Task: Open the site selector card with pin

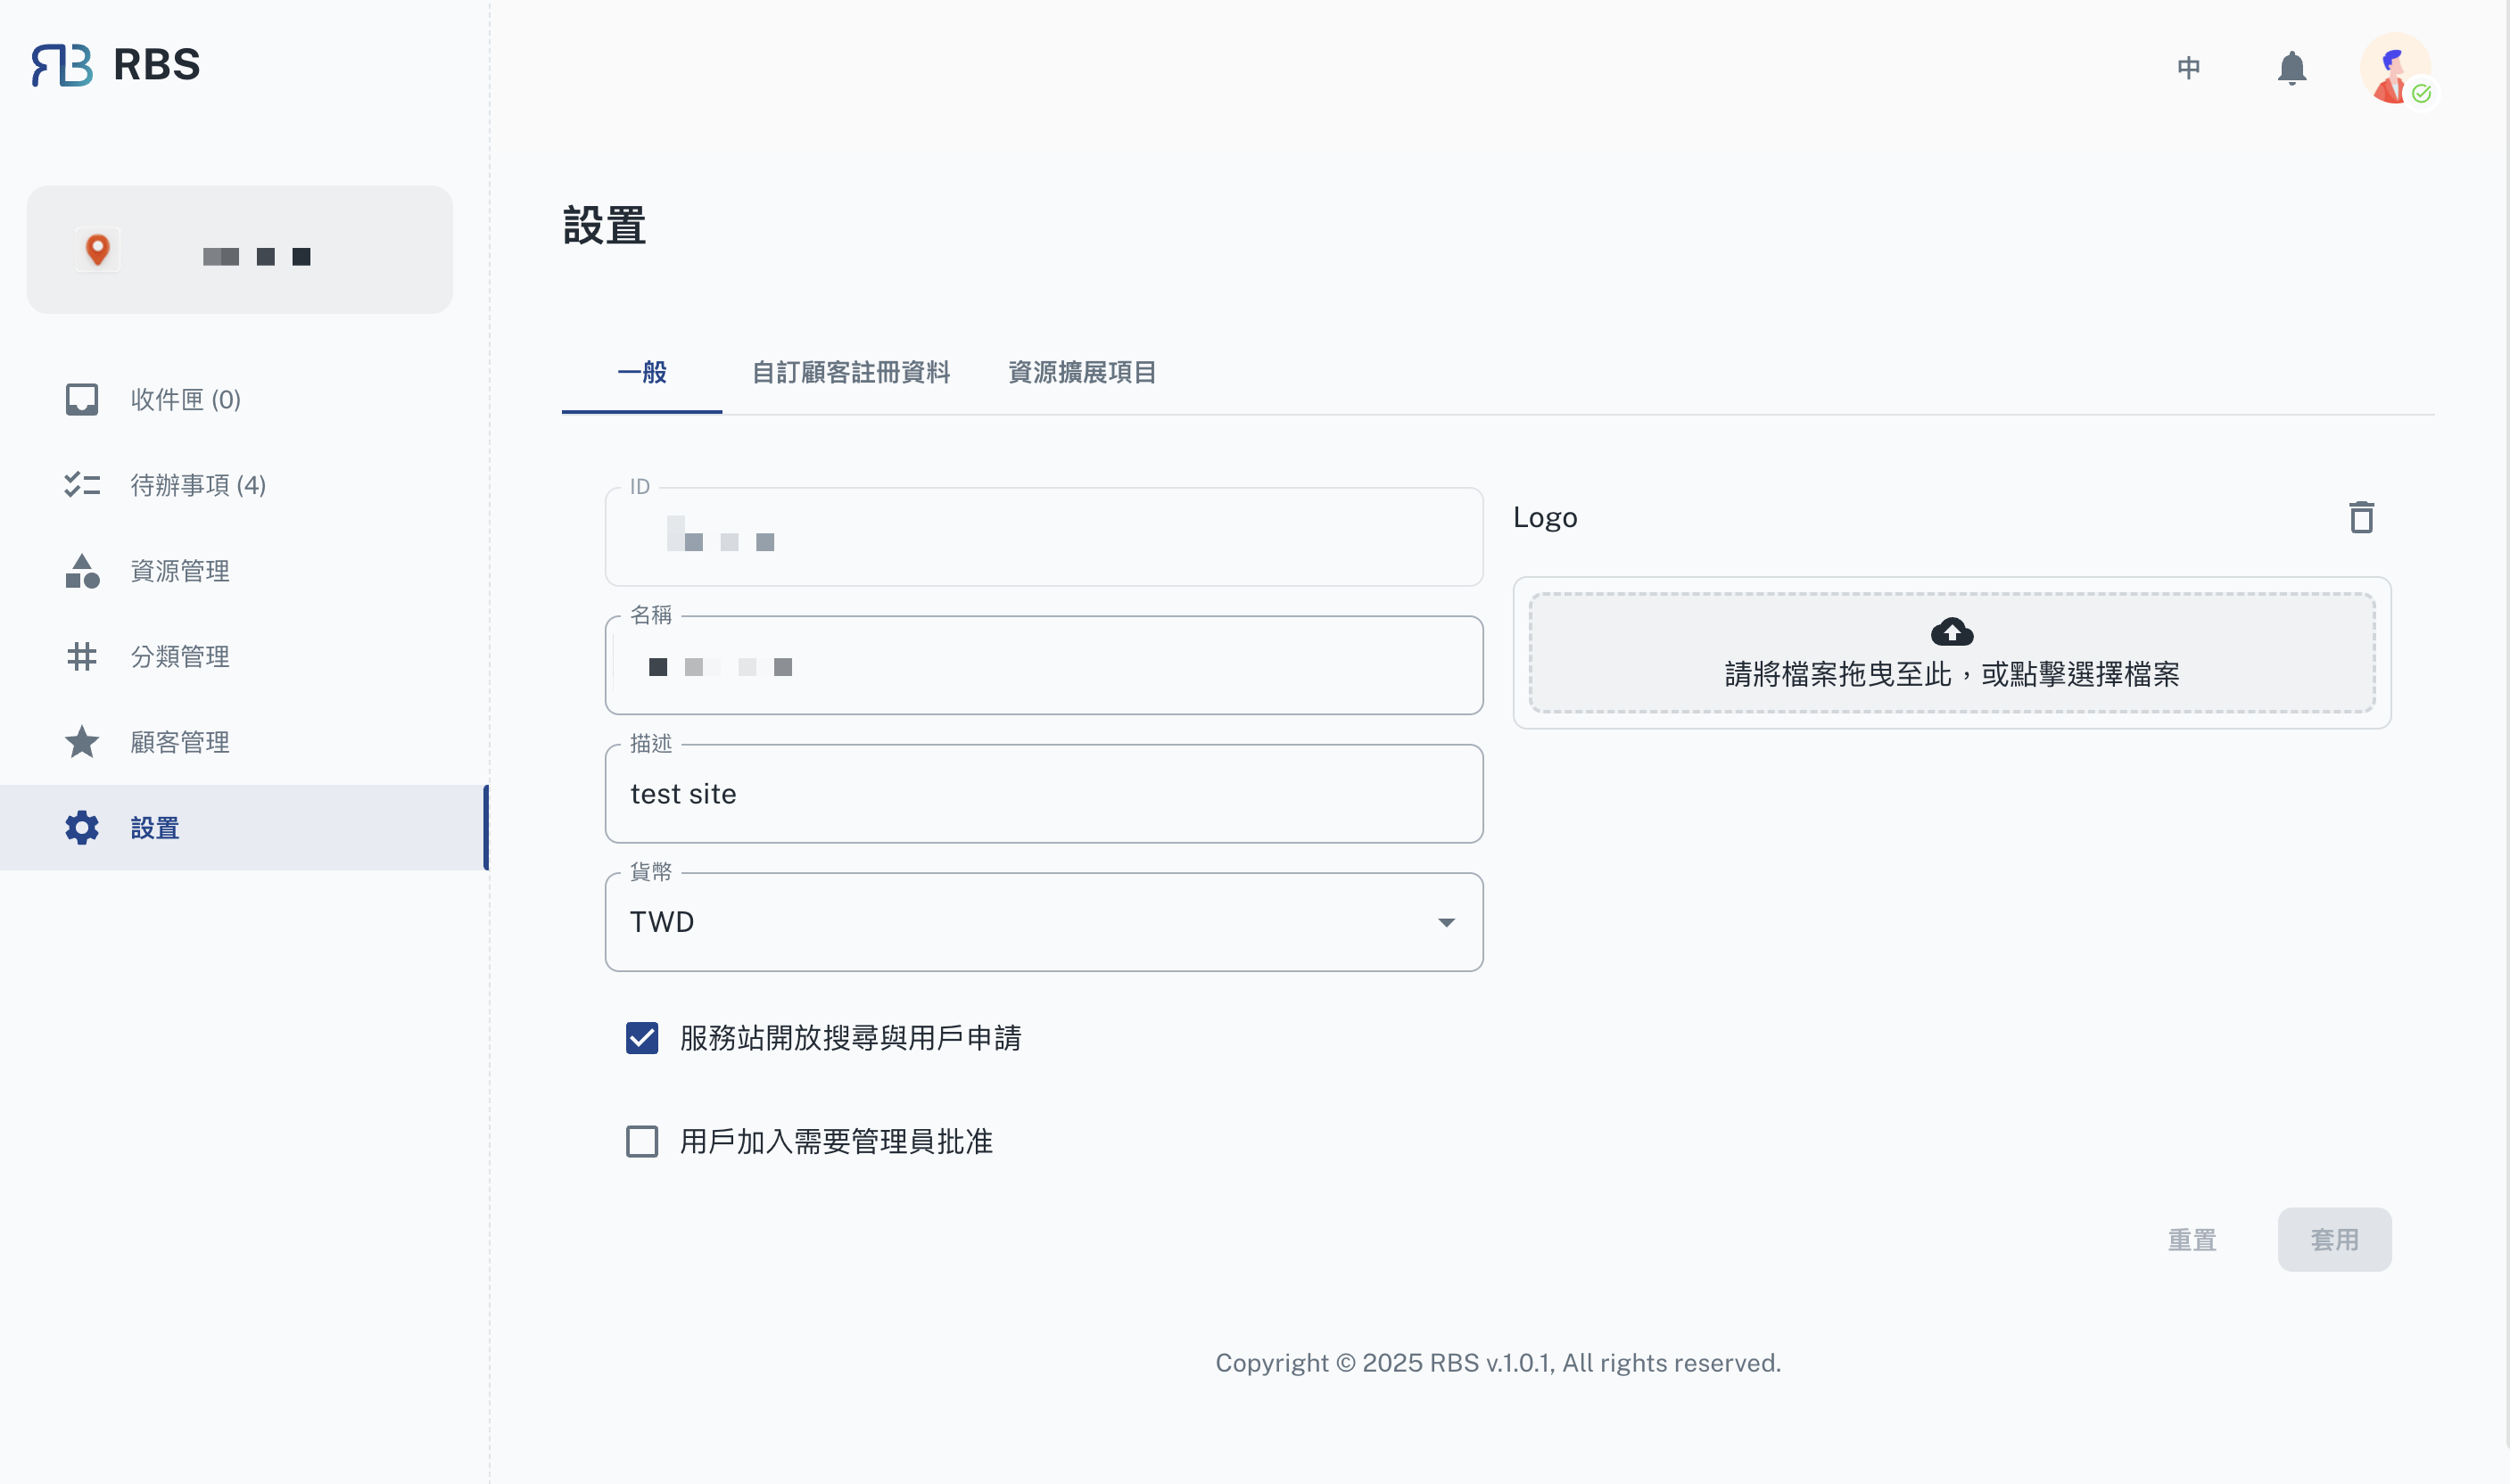Action: 240,250
